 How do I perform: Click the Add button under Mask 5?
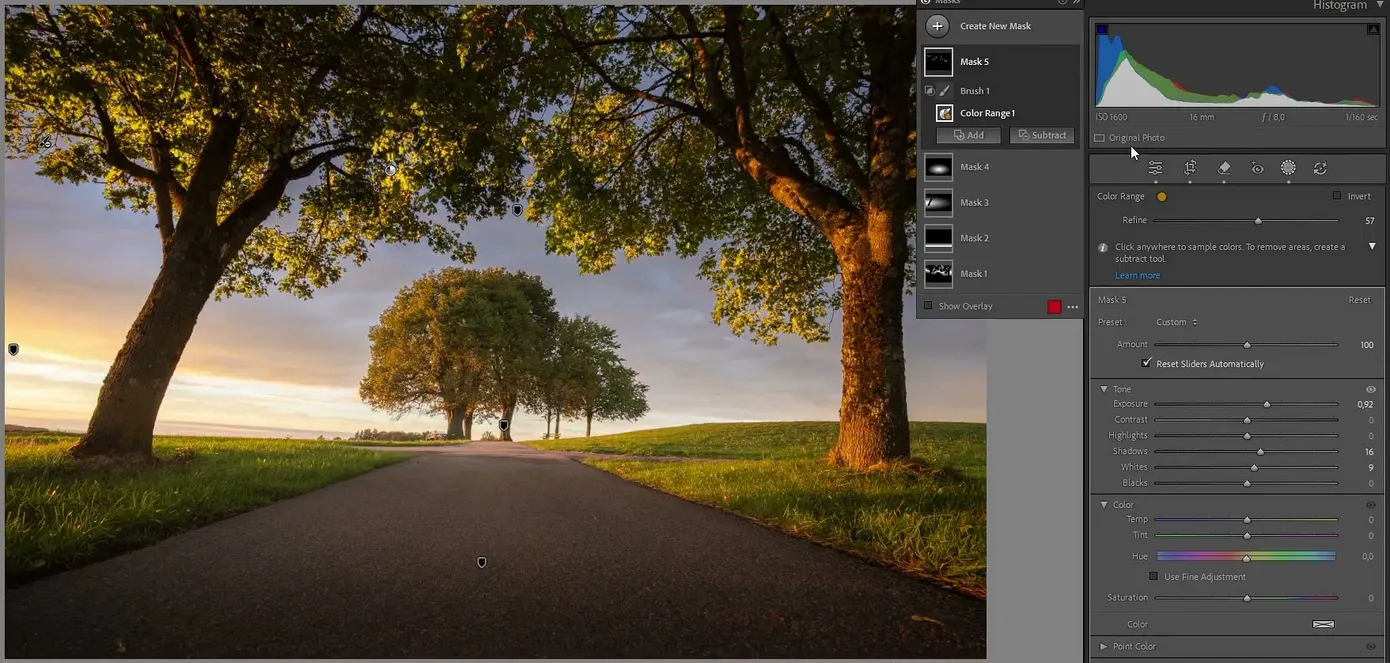coord(968,135)
